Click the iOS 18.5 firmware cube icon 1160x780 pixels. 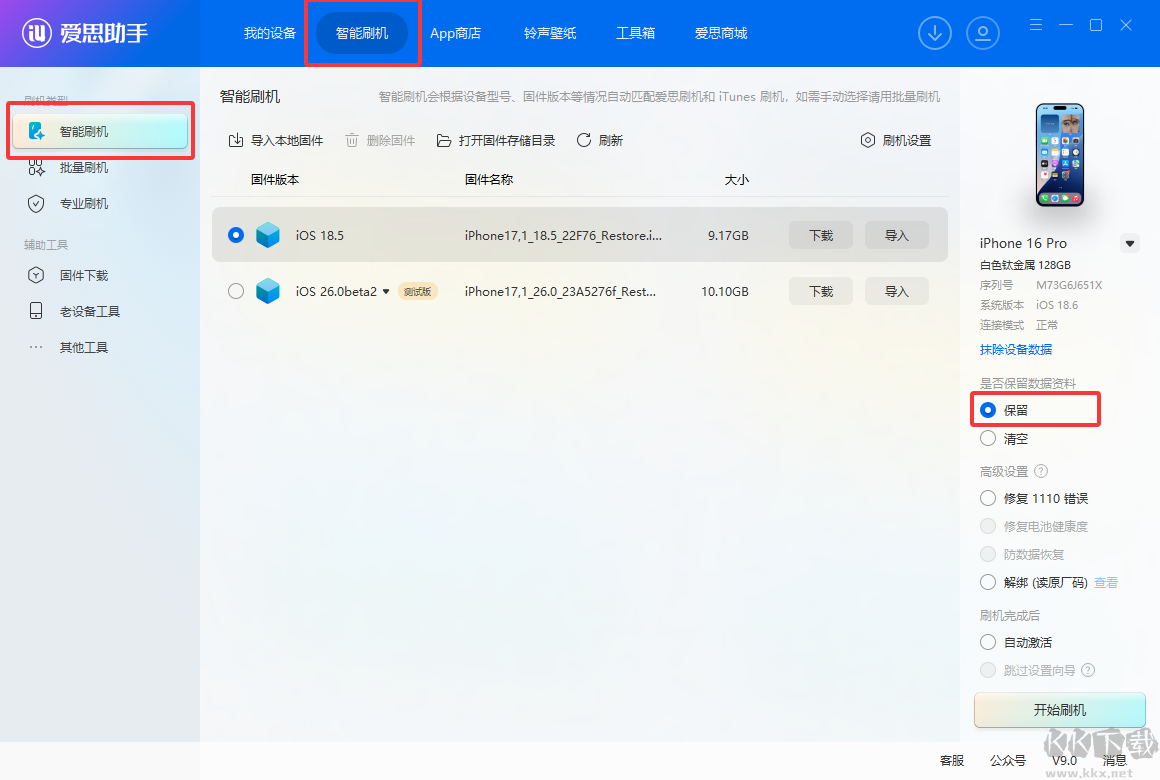click(x=268, y=235)
